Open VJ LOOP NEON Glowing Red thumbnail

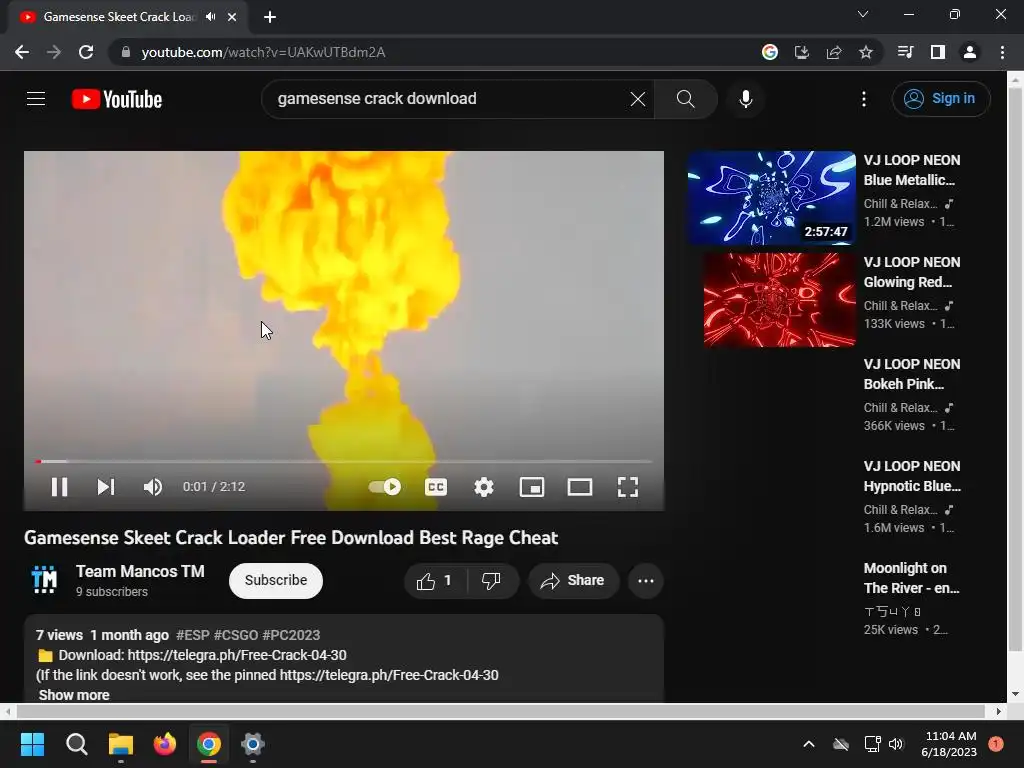pyautogui.click(x=779, y=300)
